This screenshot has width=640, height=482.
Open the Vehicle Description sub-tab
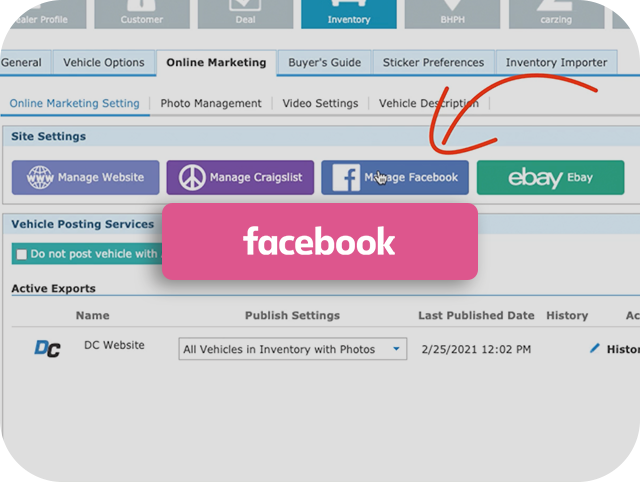(x=429, y=103)
